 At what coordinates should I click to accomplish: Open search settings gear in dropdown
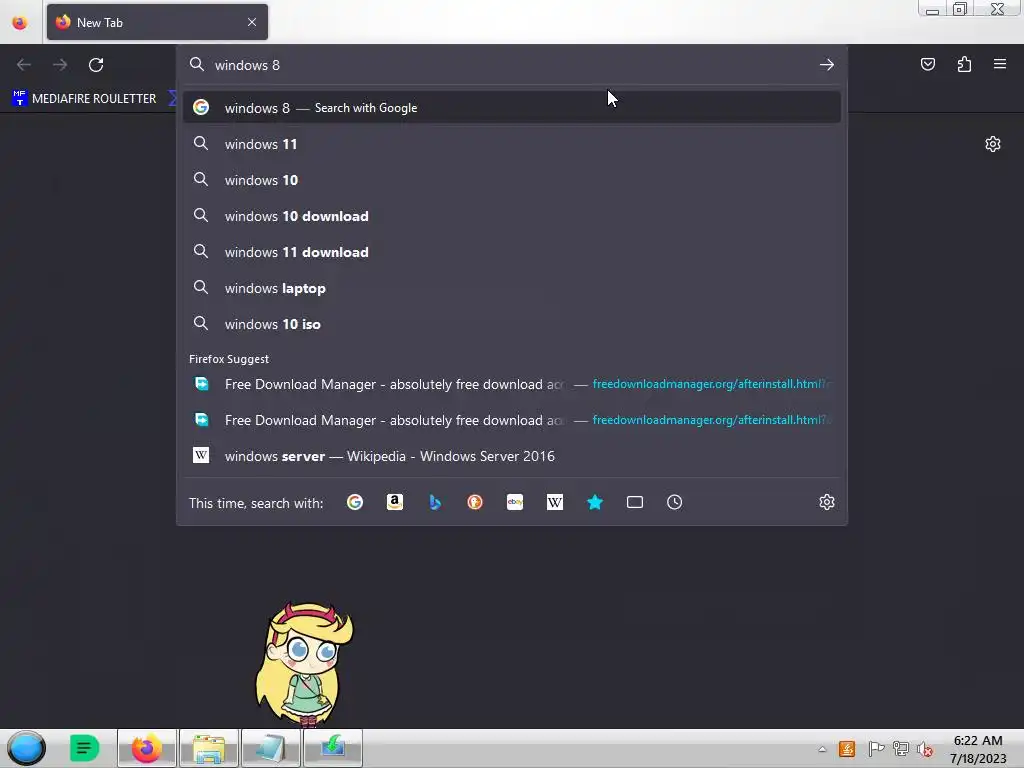pos(827,502)
